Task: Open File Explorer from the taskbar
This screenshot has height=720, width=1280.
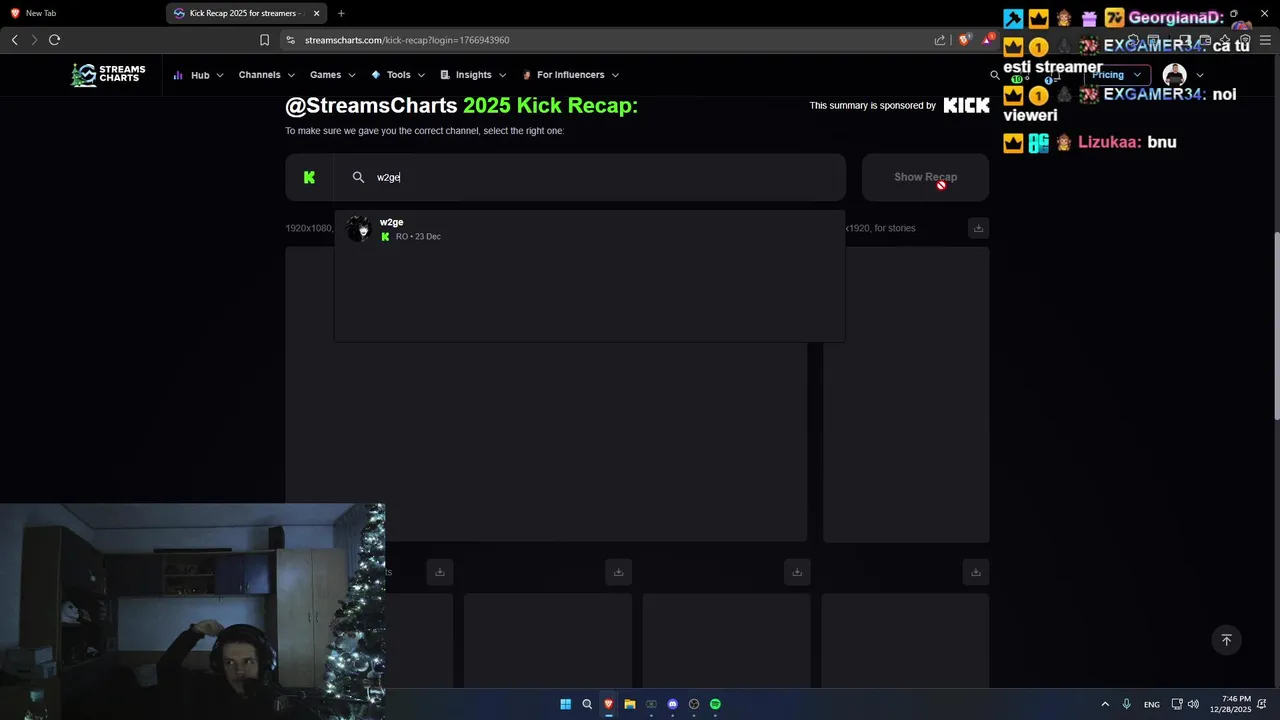Action: point(630,704)
